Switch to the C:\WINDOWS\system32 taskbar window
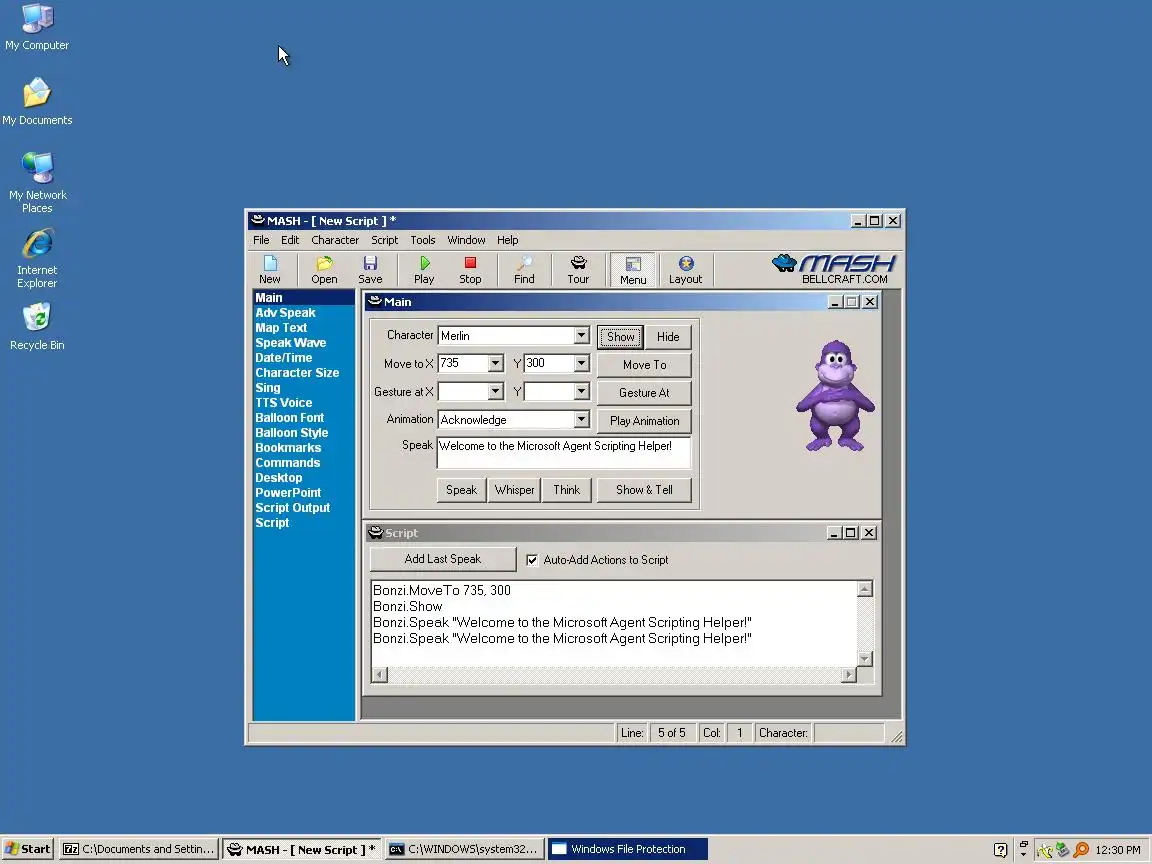This screenshot has width=1152, height=864. (x=464, y=849)
